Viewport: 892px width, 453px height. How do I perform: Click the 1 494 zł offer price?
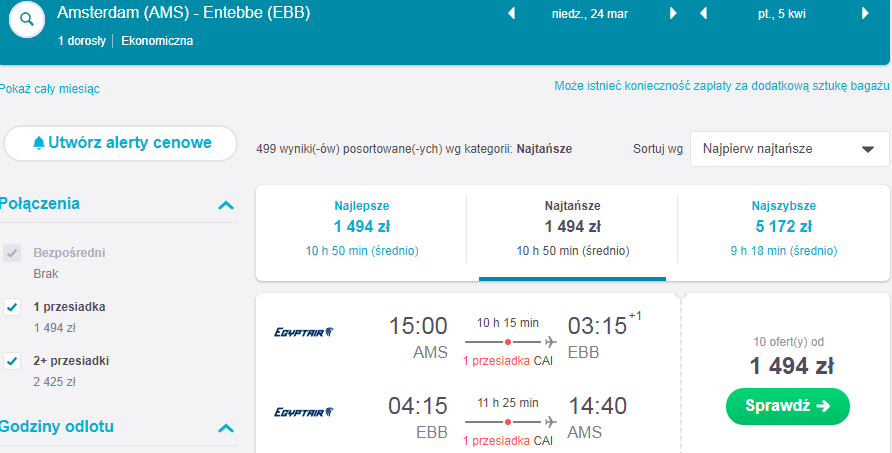point(791,366)
